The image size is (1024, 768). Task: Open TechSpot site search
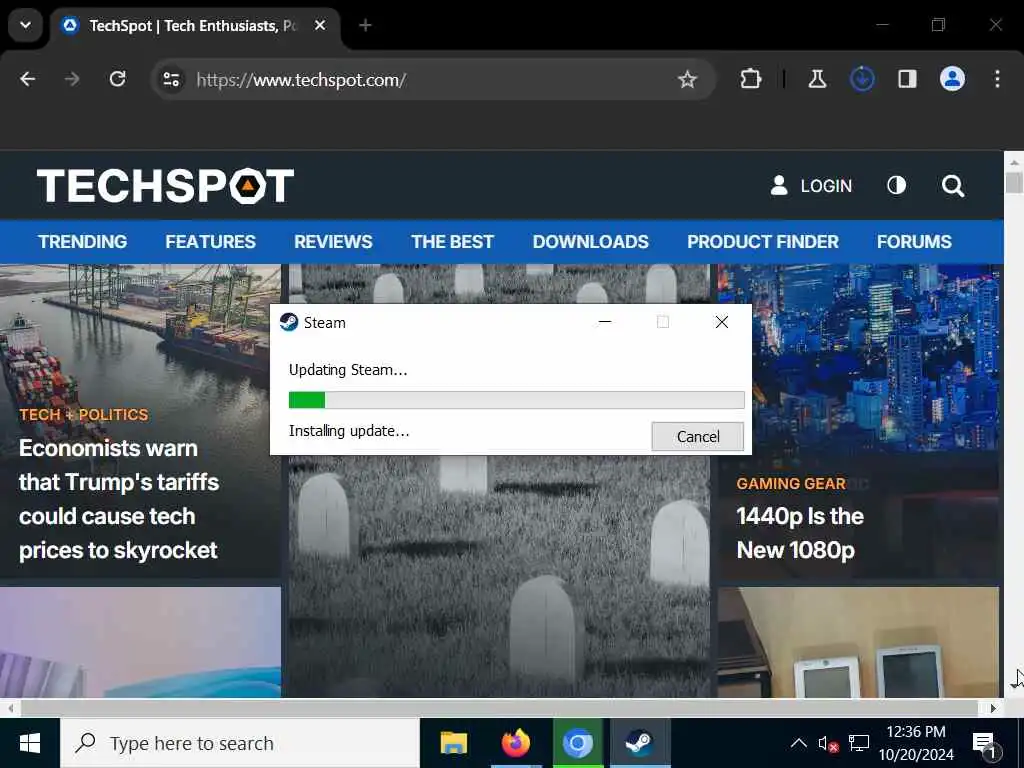click(953, 186)
